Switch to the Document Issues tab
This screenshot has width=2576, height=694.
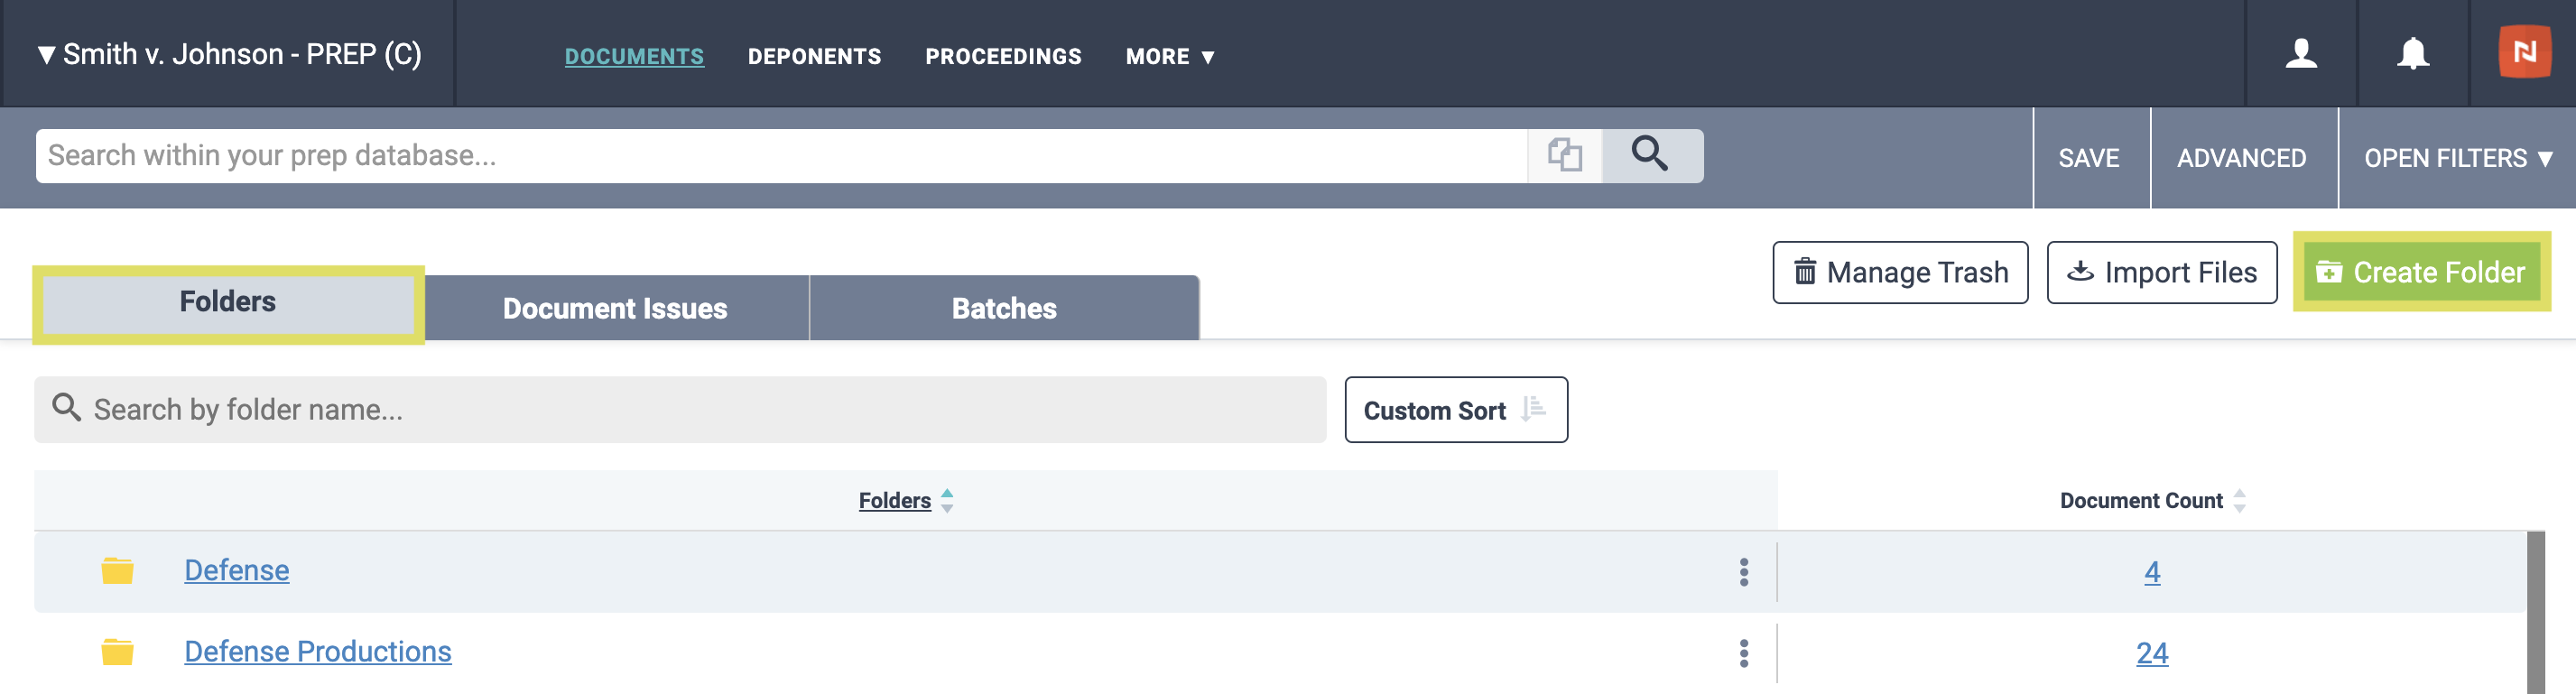click(x=615, y=308)
